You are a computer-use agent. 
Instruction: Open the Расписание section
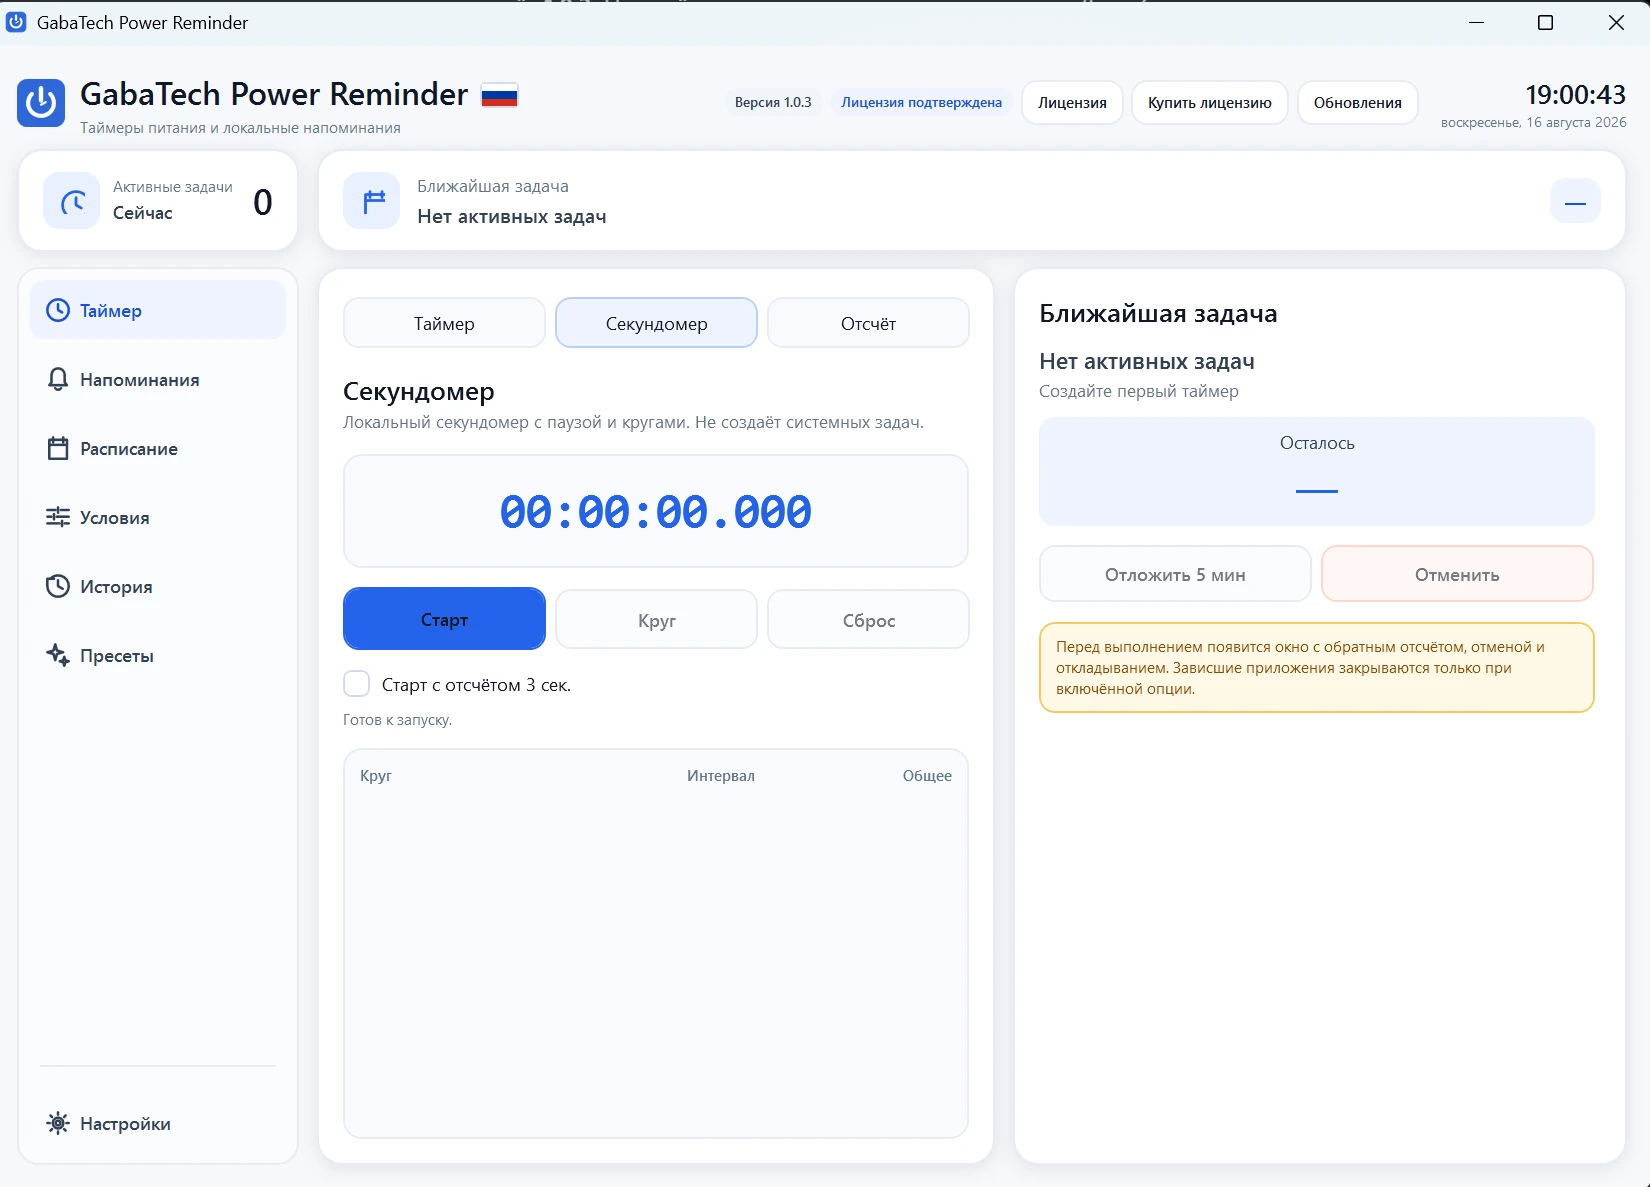click(158, 448)
